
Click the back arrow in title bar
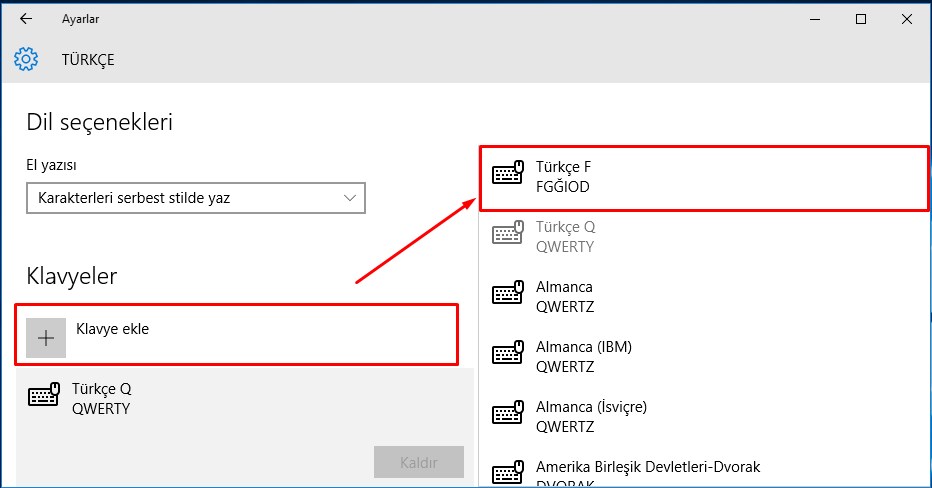(26, 19)
